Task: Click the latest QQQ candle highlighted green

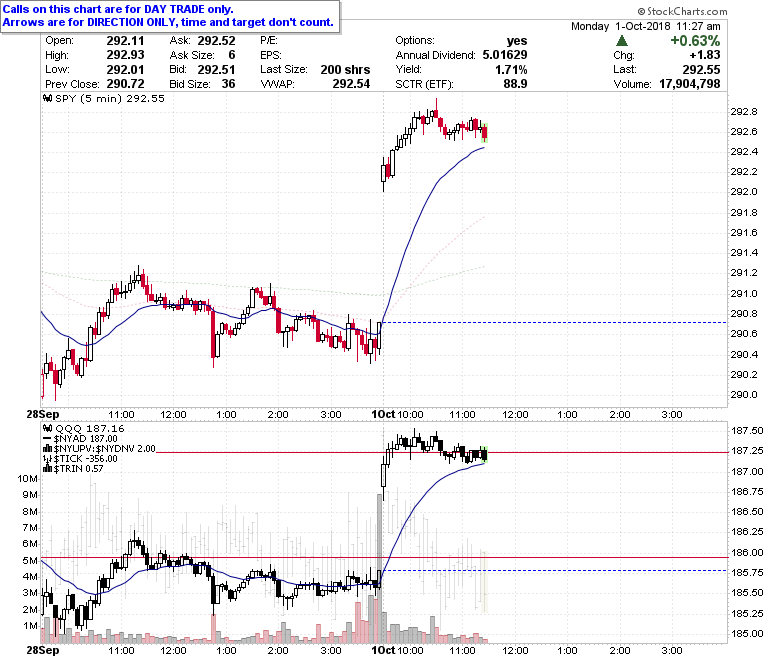Action: pos(485,454)
